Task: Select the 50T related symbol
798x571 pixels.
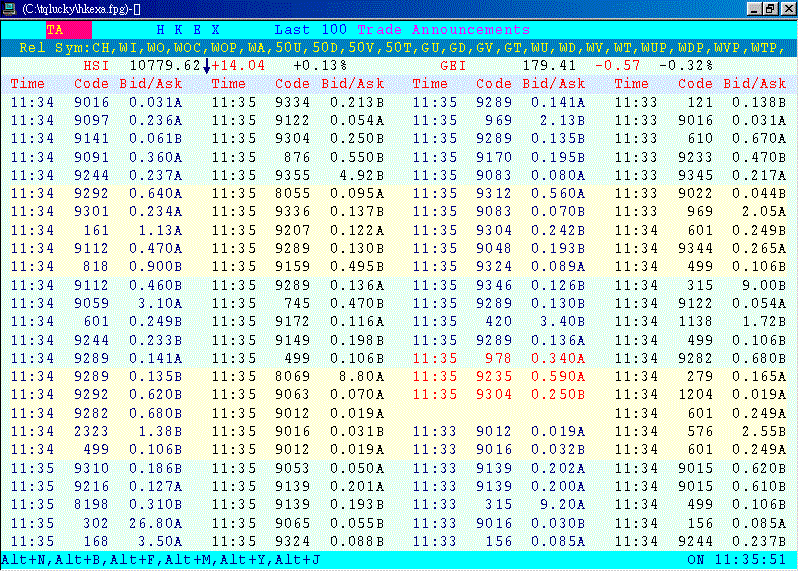Action: coord(397,48)
